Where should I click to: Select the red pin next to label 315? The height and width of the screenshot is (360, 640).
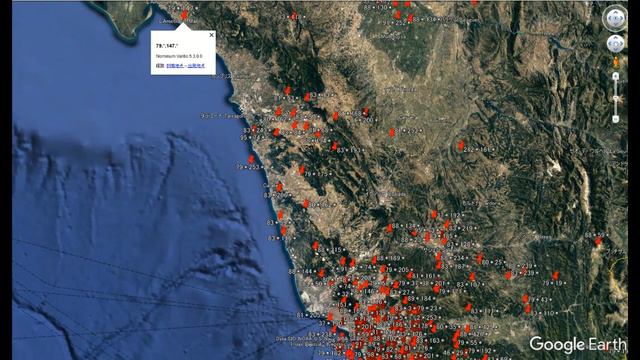(x=315, y=246)
